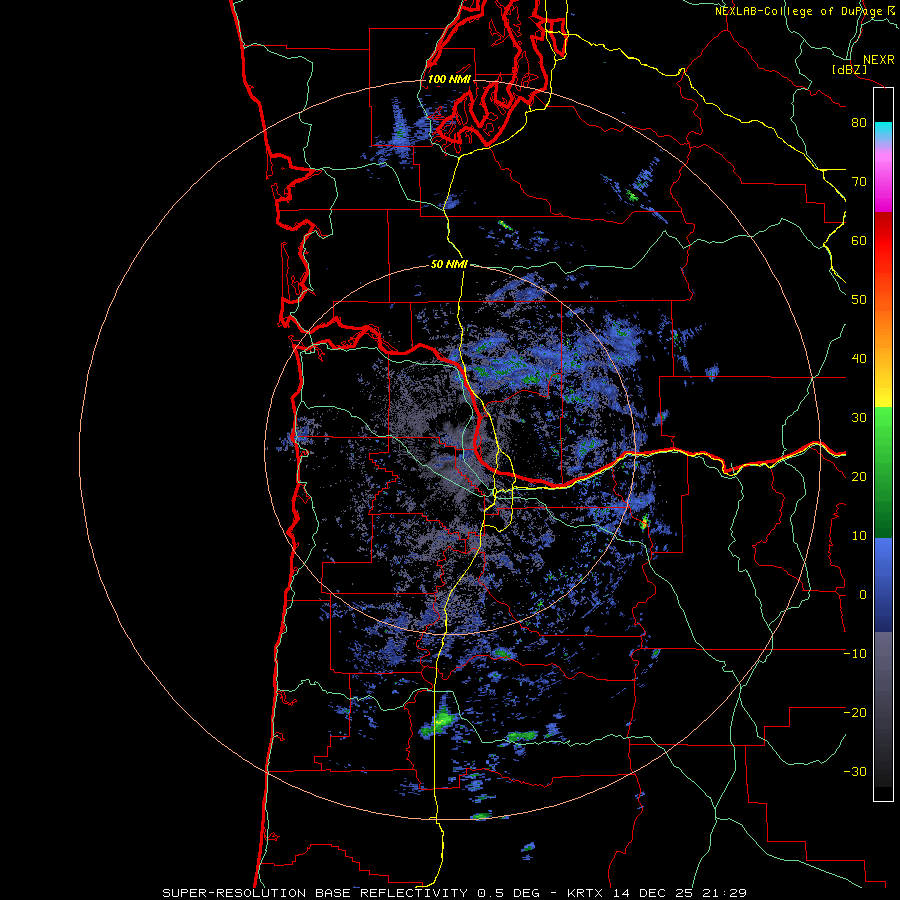This screenshot has height=900, width=900.
Task: Click the -30 value on the dBZ scale
Action: pos(855,772)
